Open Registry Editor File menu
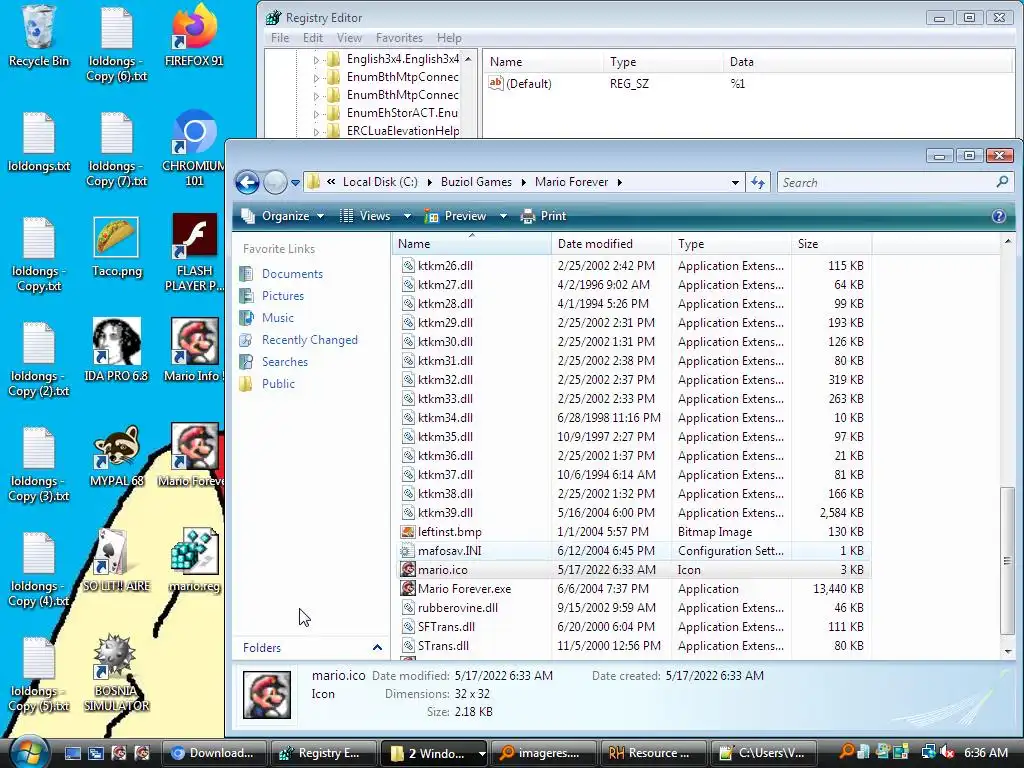The width and height of the screenshot is (1024, 768). (280, 38)
